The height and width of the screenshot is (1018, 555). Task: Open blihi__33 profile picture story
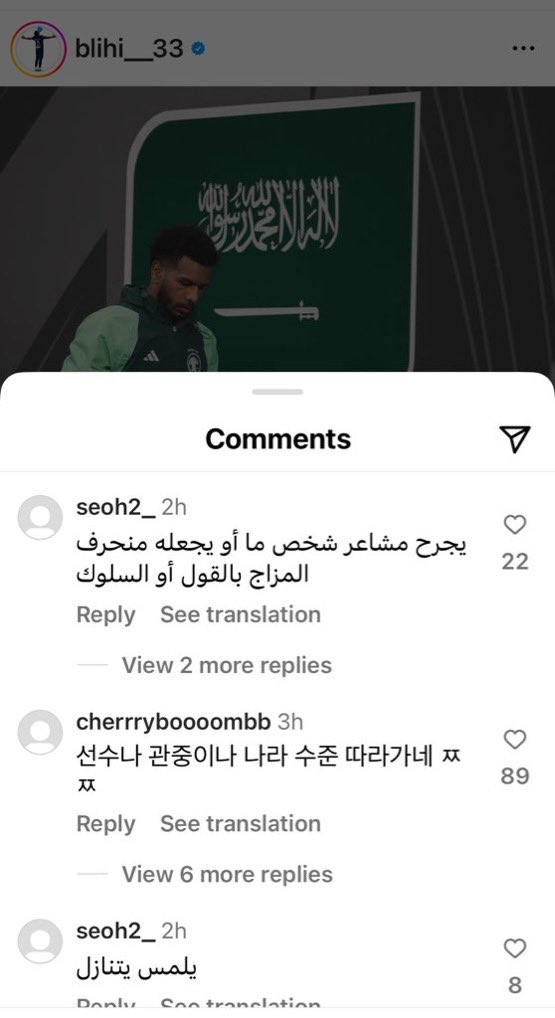pos(38,49)
